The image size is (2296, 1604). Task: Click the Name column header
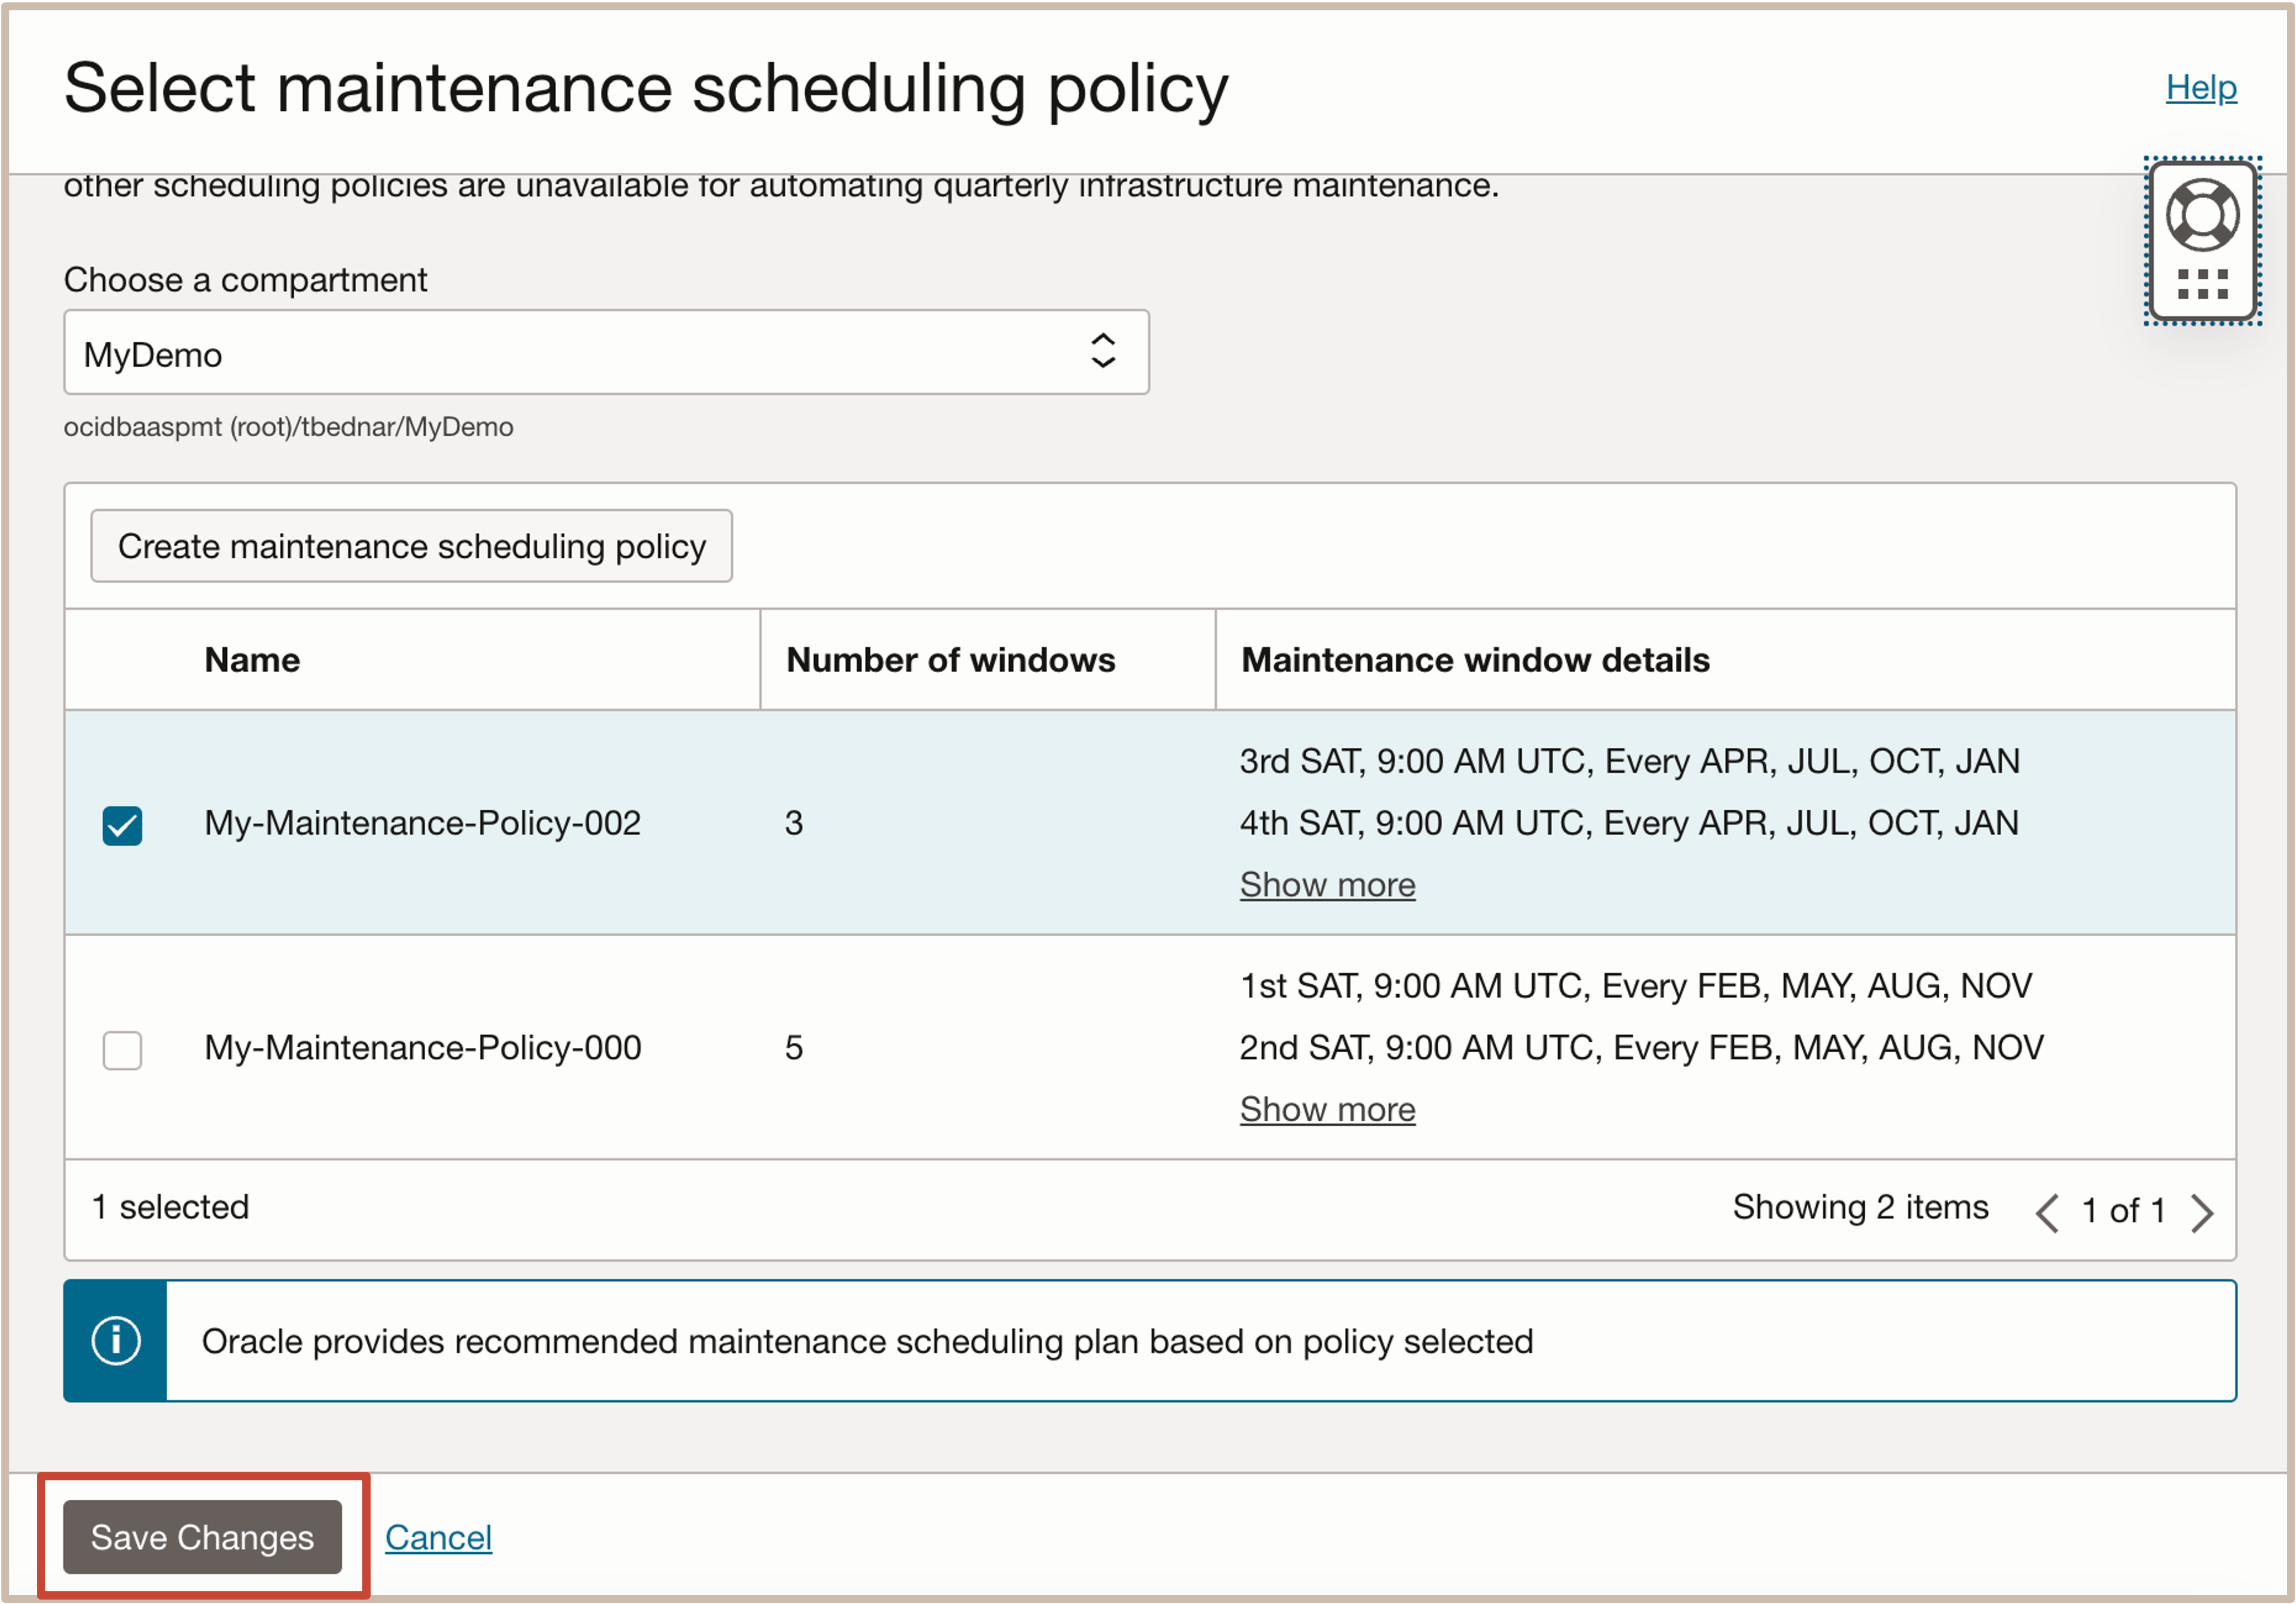click(x=252, y=660)
